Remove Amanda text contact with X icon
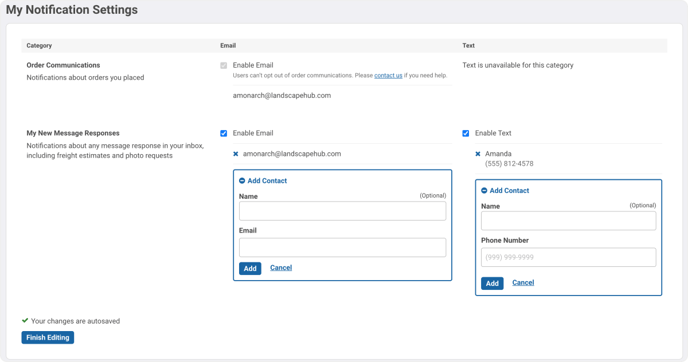Screen dimensions: 688x362 click(x=478, y=154)
